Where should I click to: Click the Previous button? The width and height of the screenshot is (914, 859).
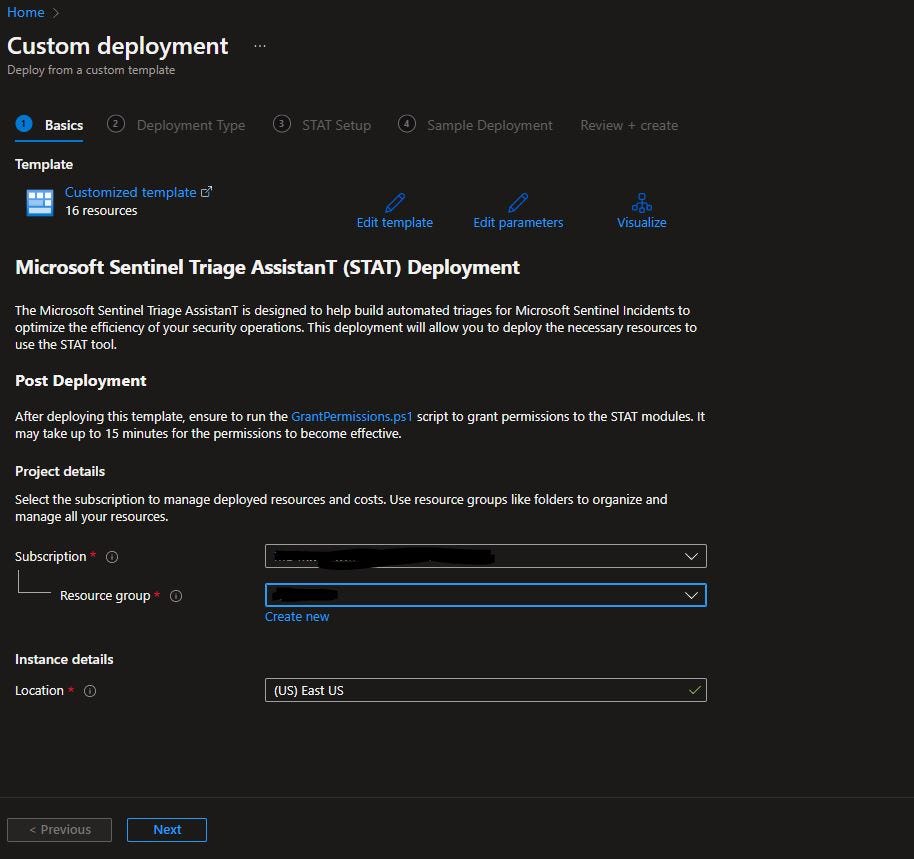[x=59, y=829]
